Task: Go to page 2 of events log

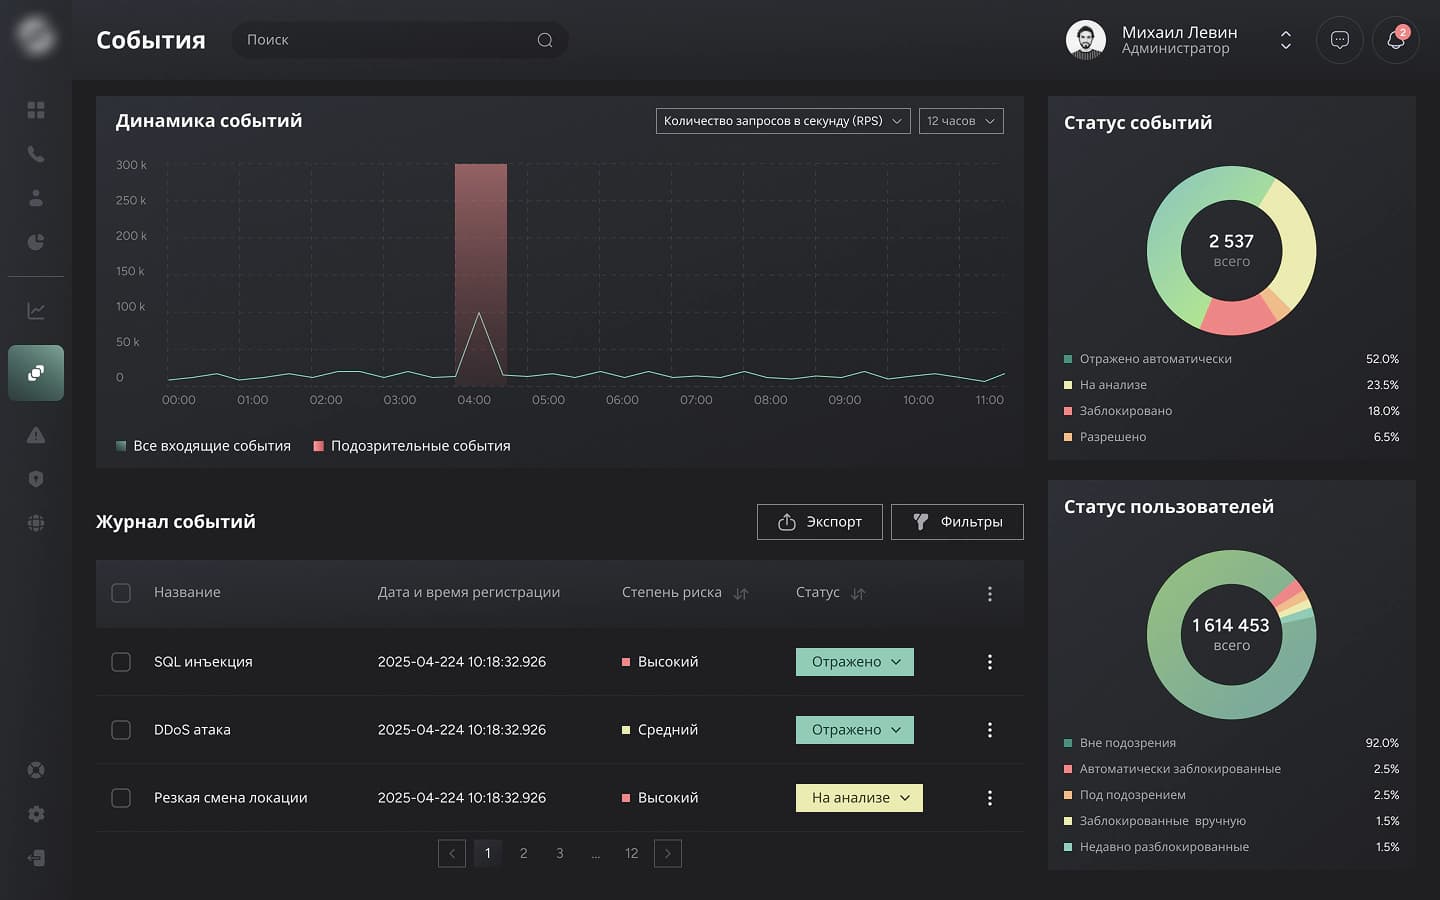Action: point(523,853)
